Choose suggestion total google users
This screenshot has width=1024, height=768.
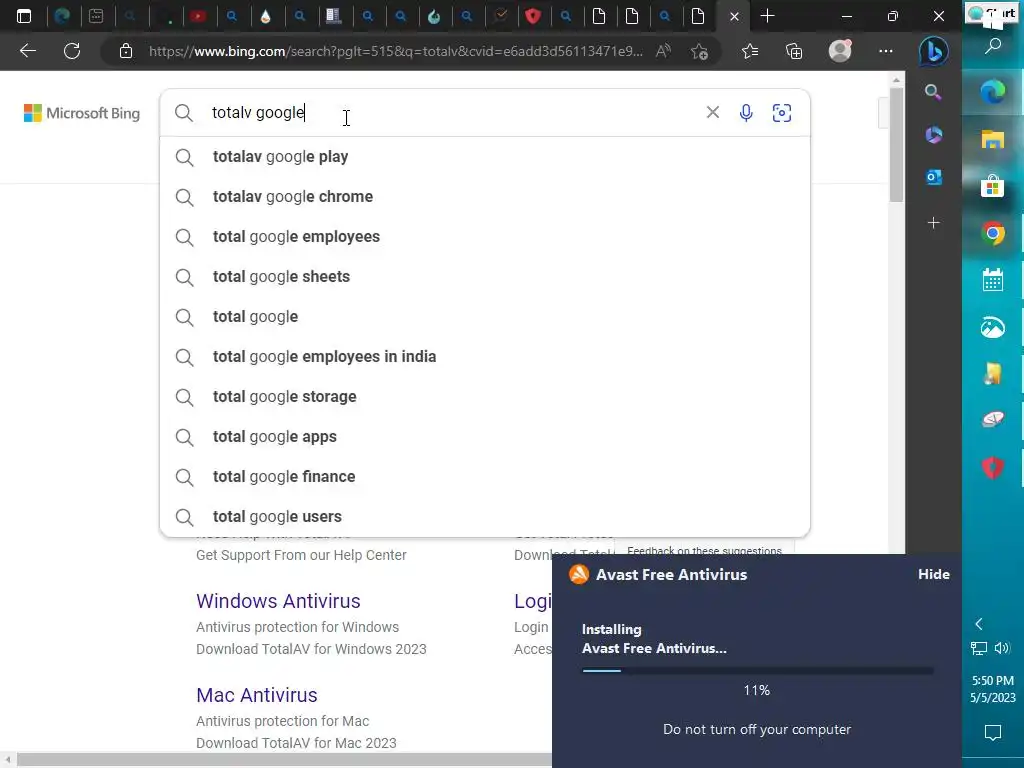(485, 517)
